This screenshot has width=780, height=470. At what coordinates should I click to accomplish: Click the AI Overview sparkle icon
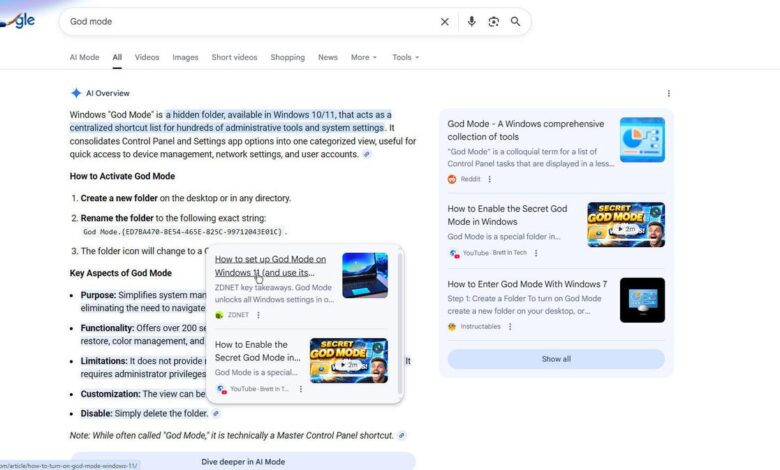pos(76,93)
